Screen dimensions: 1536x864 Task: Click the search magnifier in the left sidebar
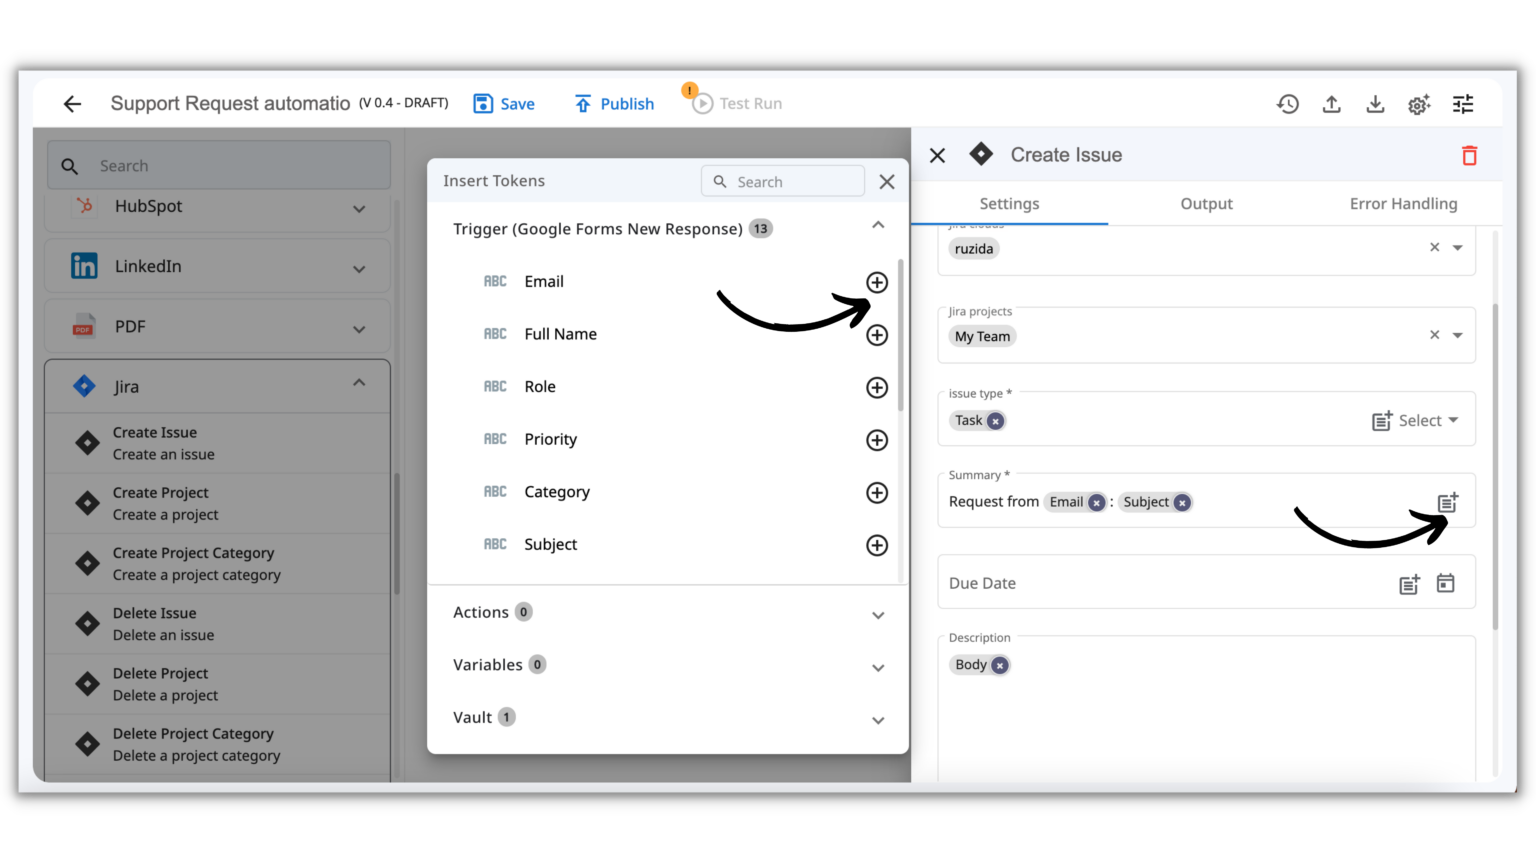[x=69, y=165]
